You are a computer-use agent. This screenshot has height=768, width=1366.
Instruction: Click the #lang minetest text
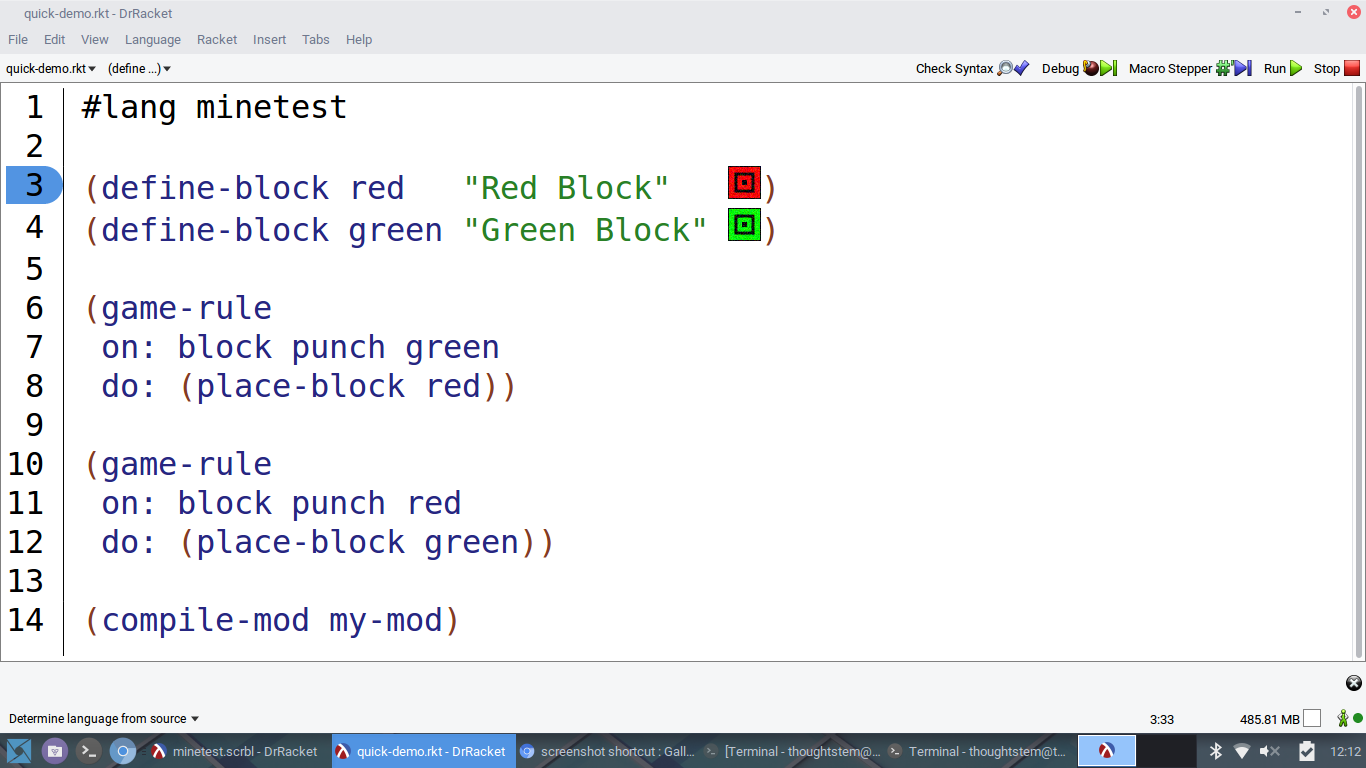pos(214,107)
